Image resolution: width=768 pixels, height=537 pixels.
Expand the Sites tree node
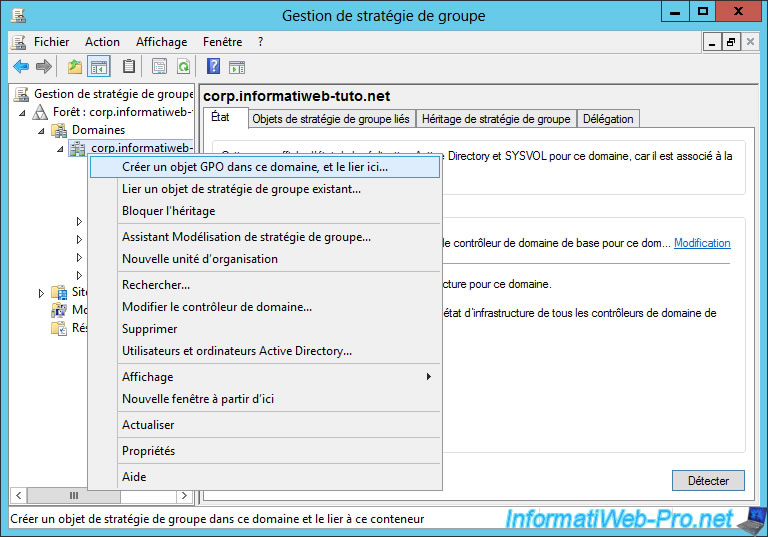pos(41,293)
